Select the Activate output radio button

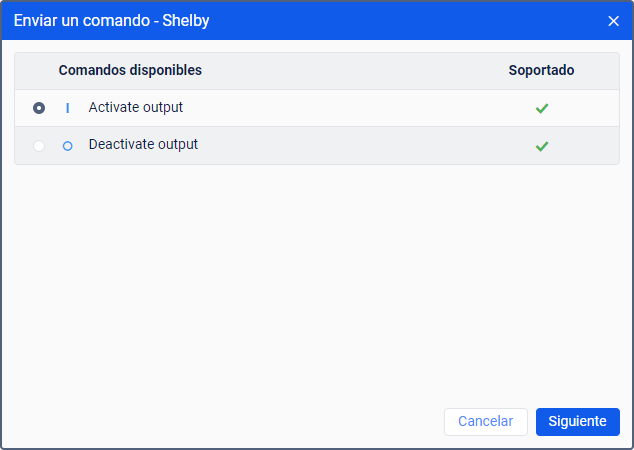click(39, 108)
